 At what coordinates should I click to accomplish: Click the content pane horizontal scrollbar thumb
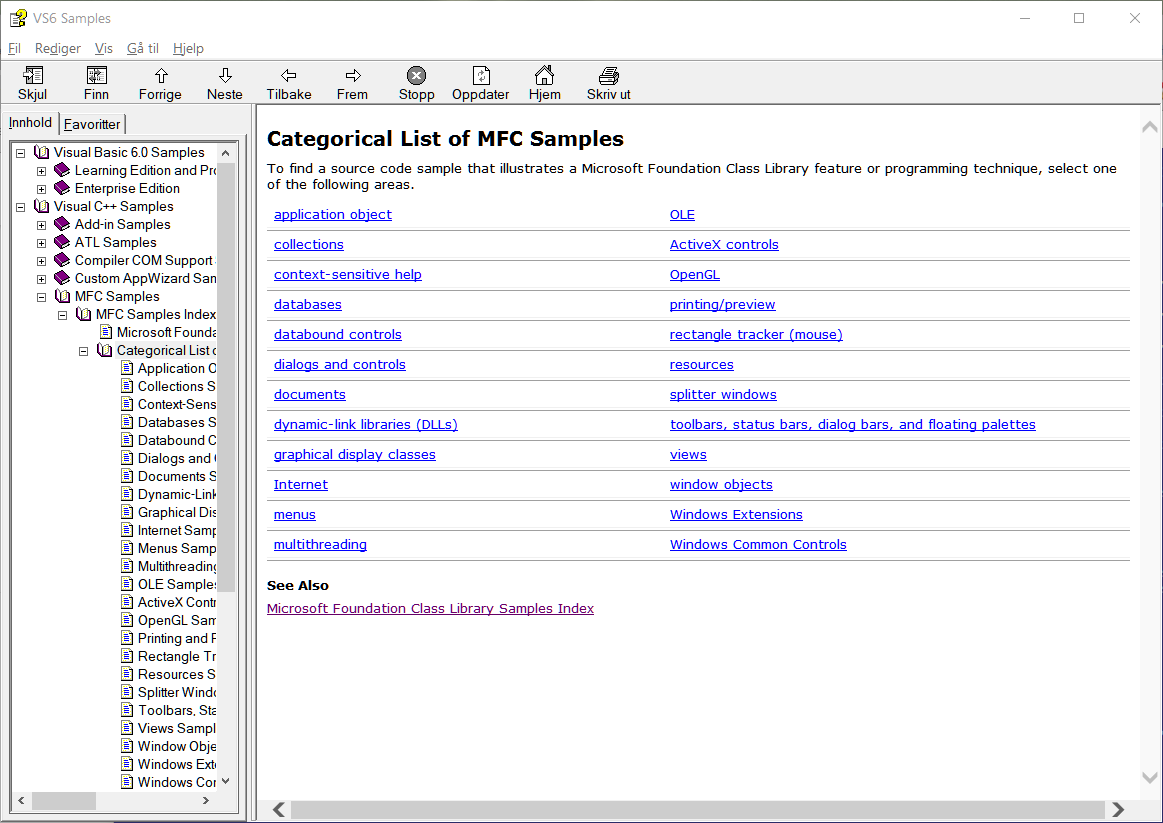(698, 809)
